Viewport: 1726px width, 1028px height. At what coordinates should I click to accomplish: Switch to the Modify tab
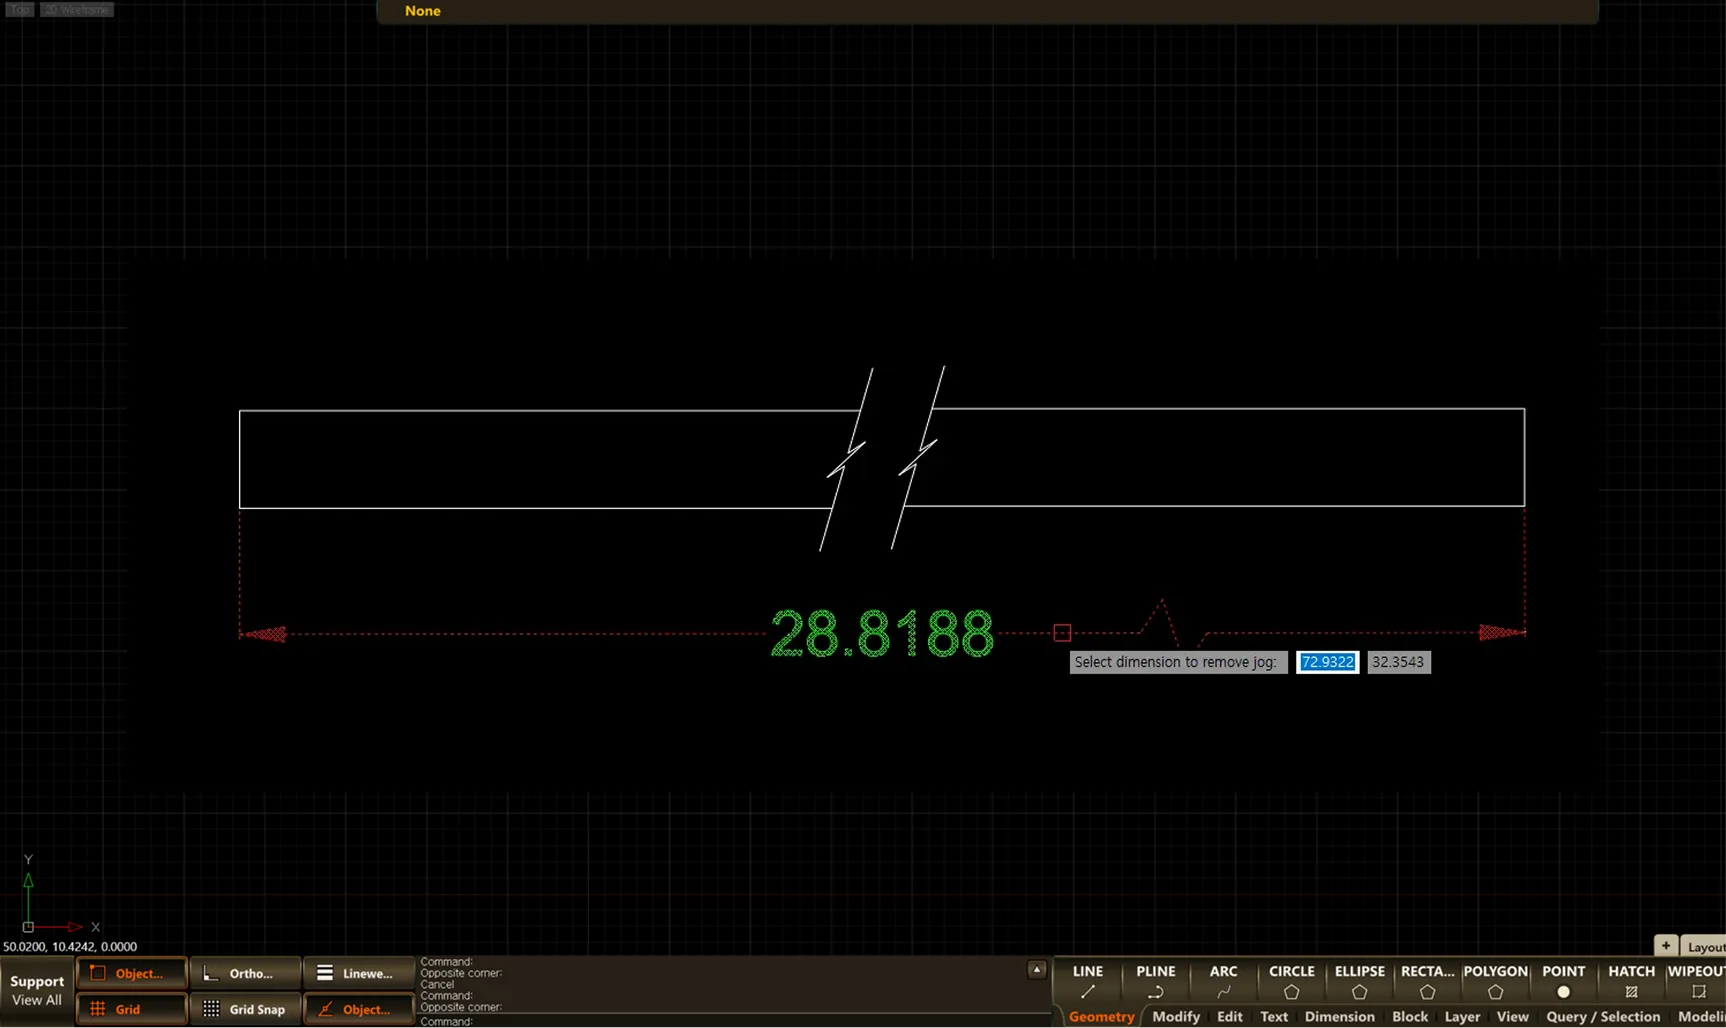(x=1176, y=1016)
